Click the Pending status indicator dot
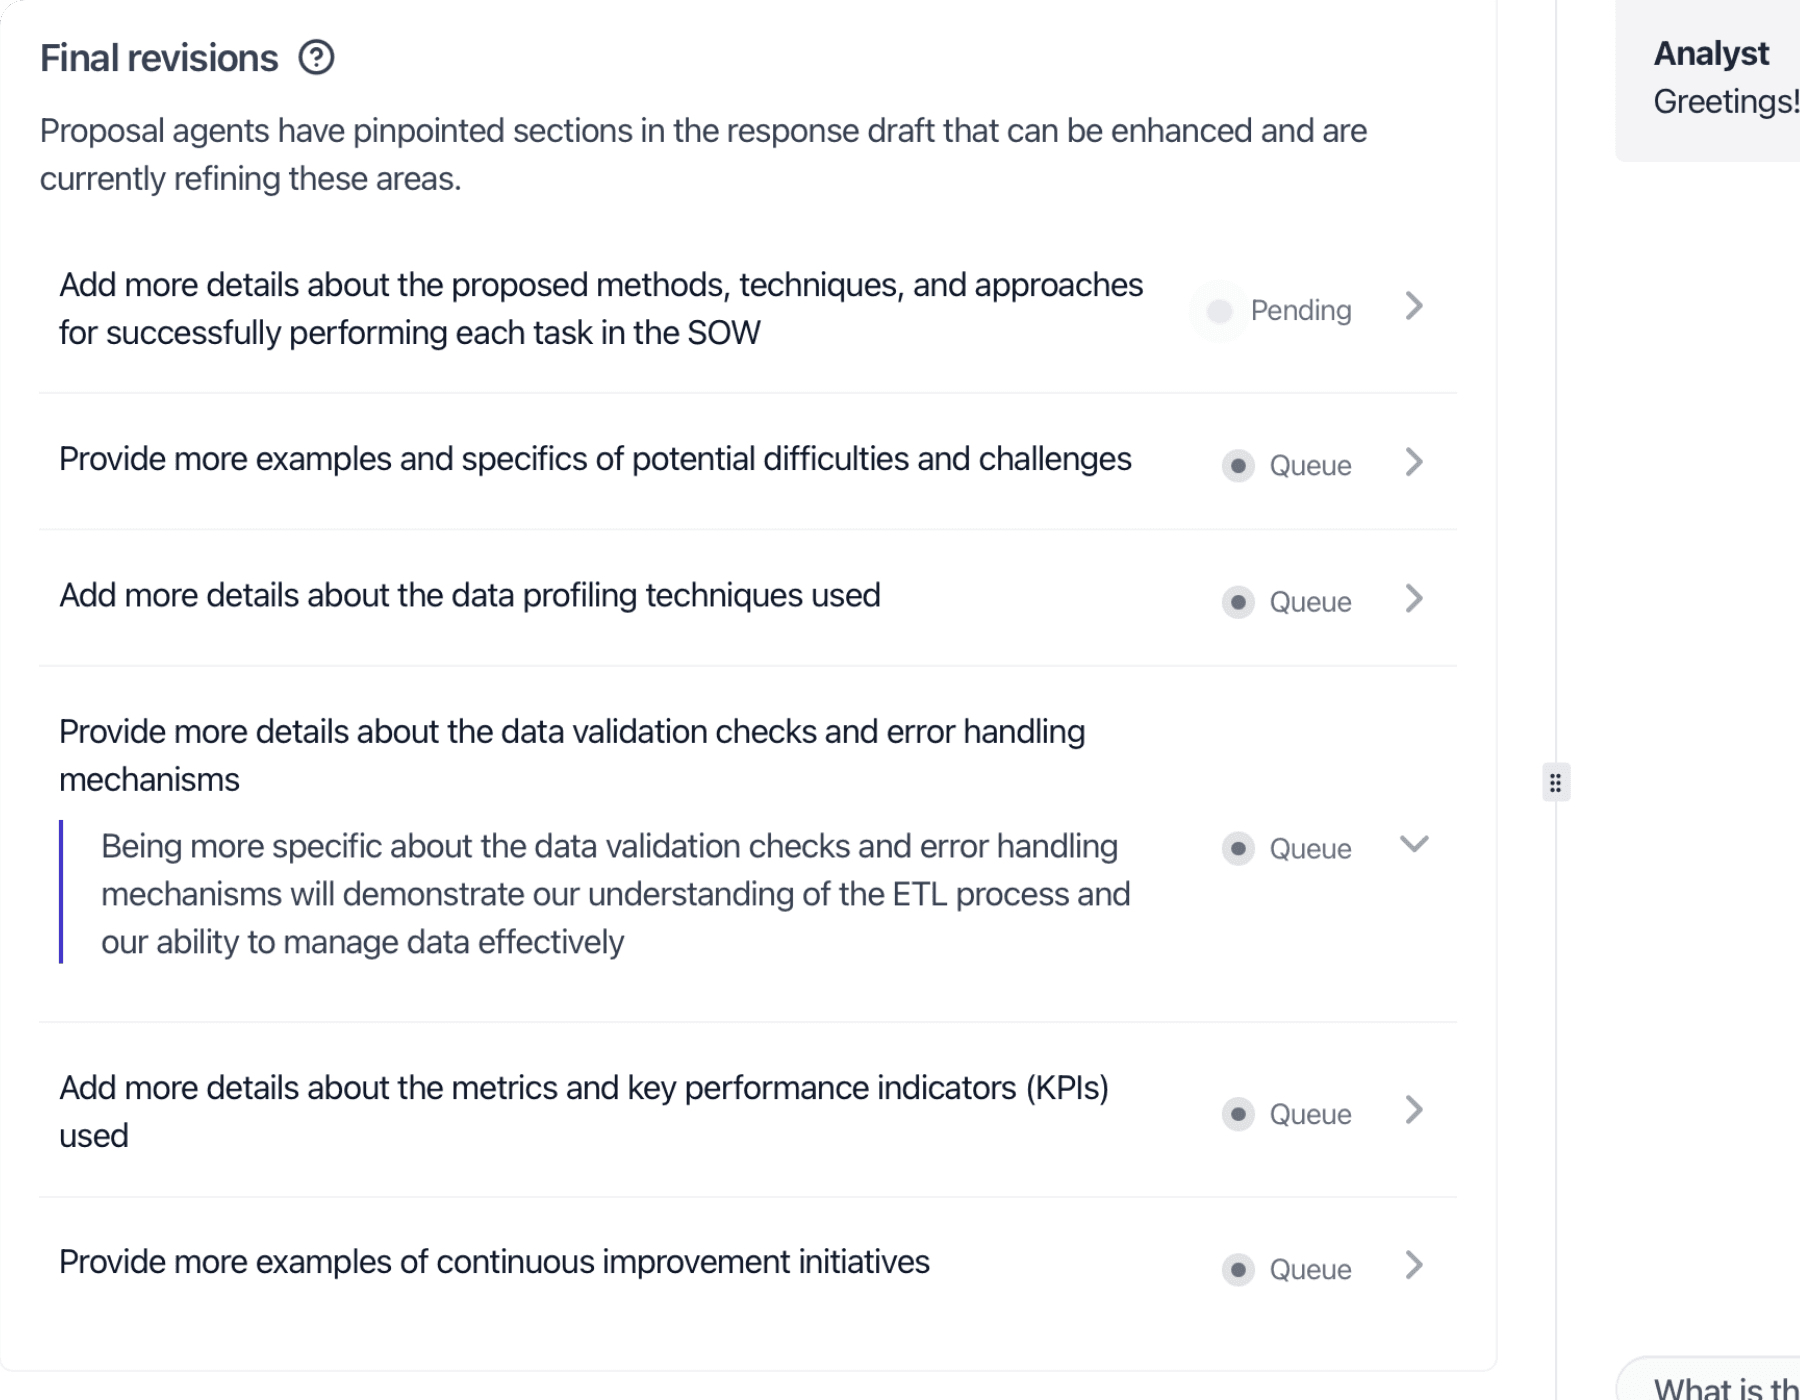The width and height of the screenshot is (1800, 1400). [1219, 311]
